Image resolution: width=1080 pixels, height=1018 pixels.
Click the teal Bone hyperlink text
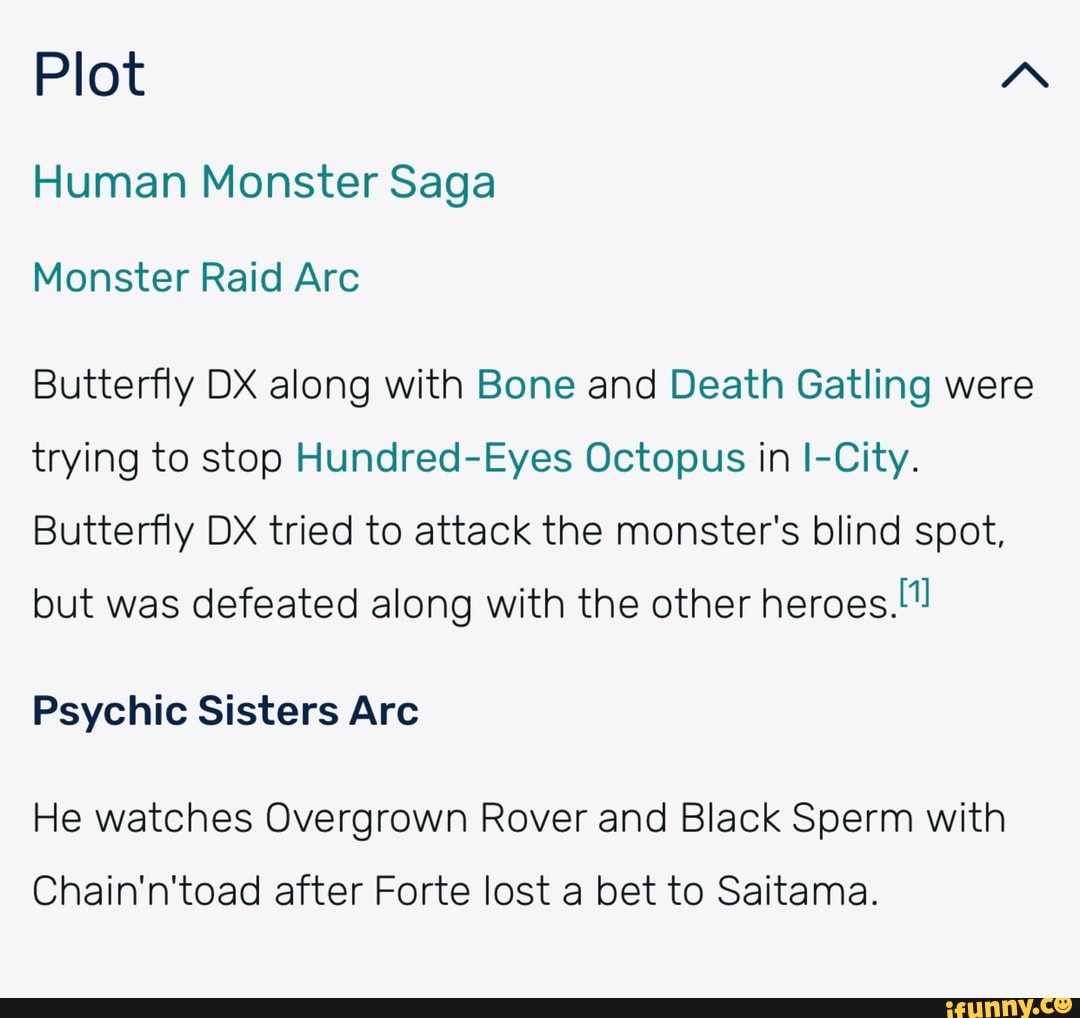525,384
